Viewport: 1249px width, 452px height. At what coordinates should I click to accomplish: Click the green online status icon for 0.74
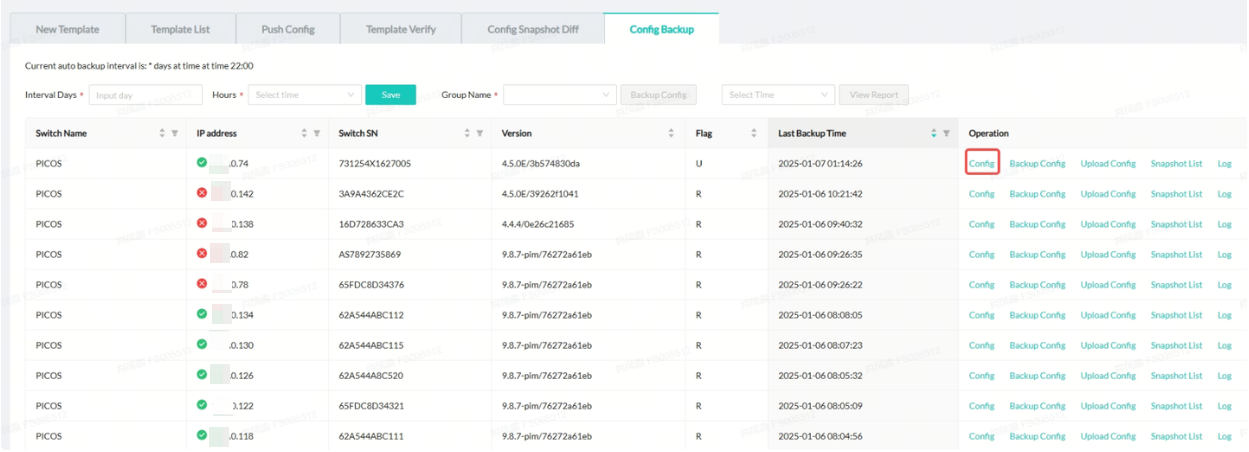(x=203, y=162)
